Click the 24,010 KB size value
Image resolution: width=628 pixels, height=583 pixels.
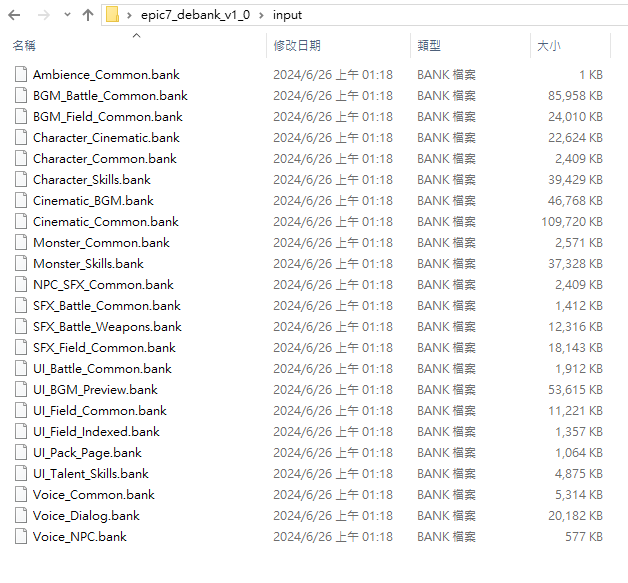576,117
